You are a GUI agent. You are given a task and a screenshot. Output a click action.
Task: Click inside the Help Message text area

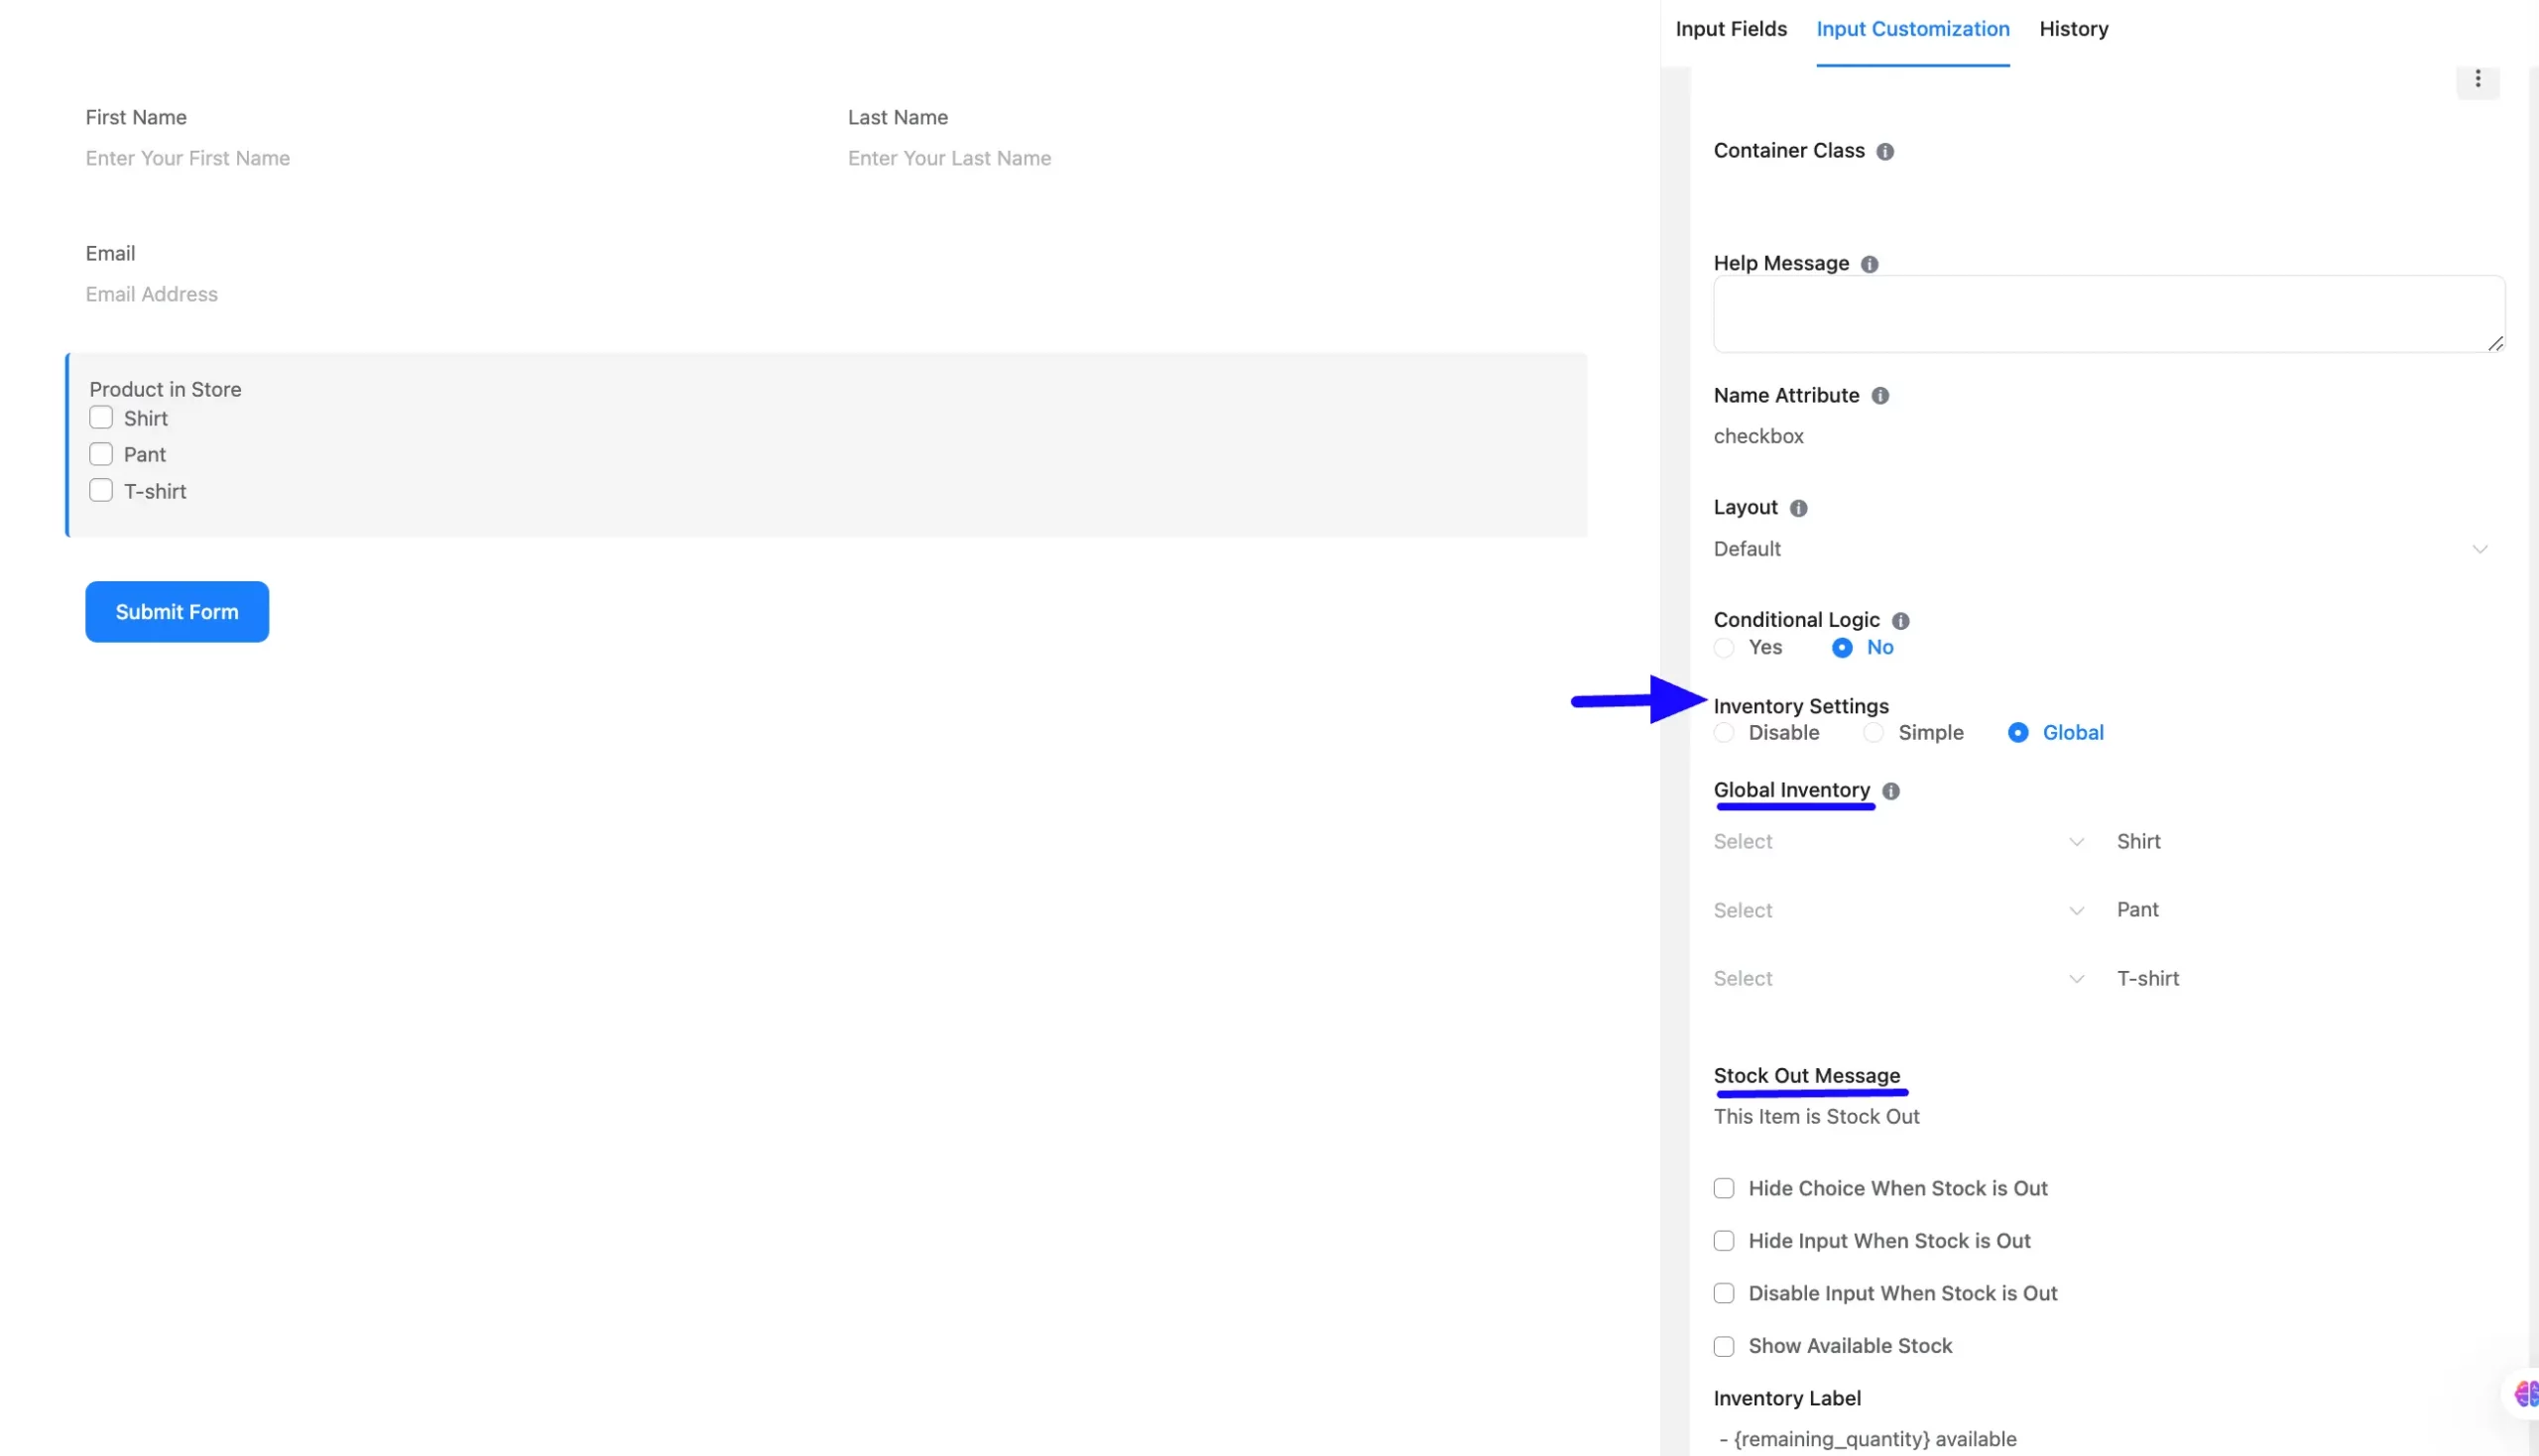[2107, 314]
